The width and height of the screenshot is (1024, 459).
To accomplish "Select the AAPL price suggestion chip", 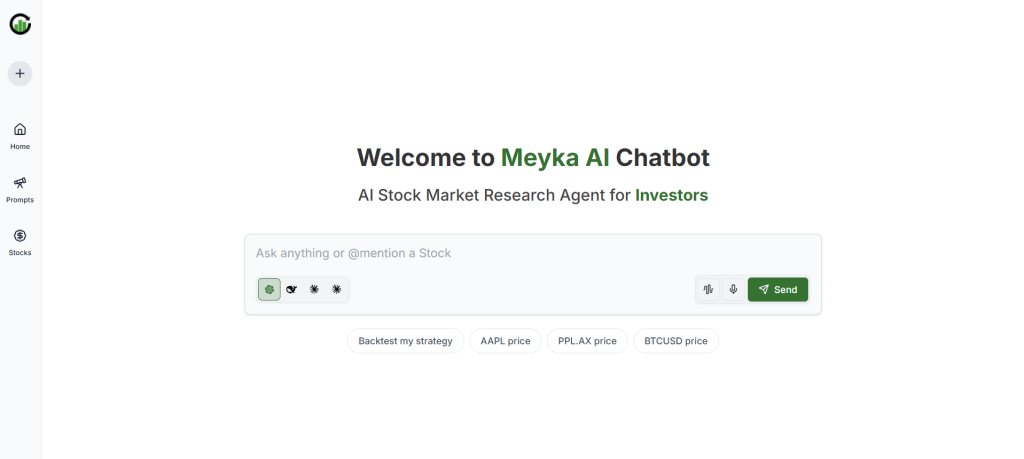I will pyautogui.click(x=505, y=341).
